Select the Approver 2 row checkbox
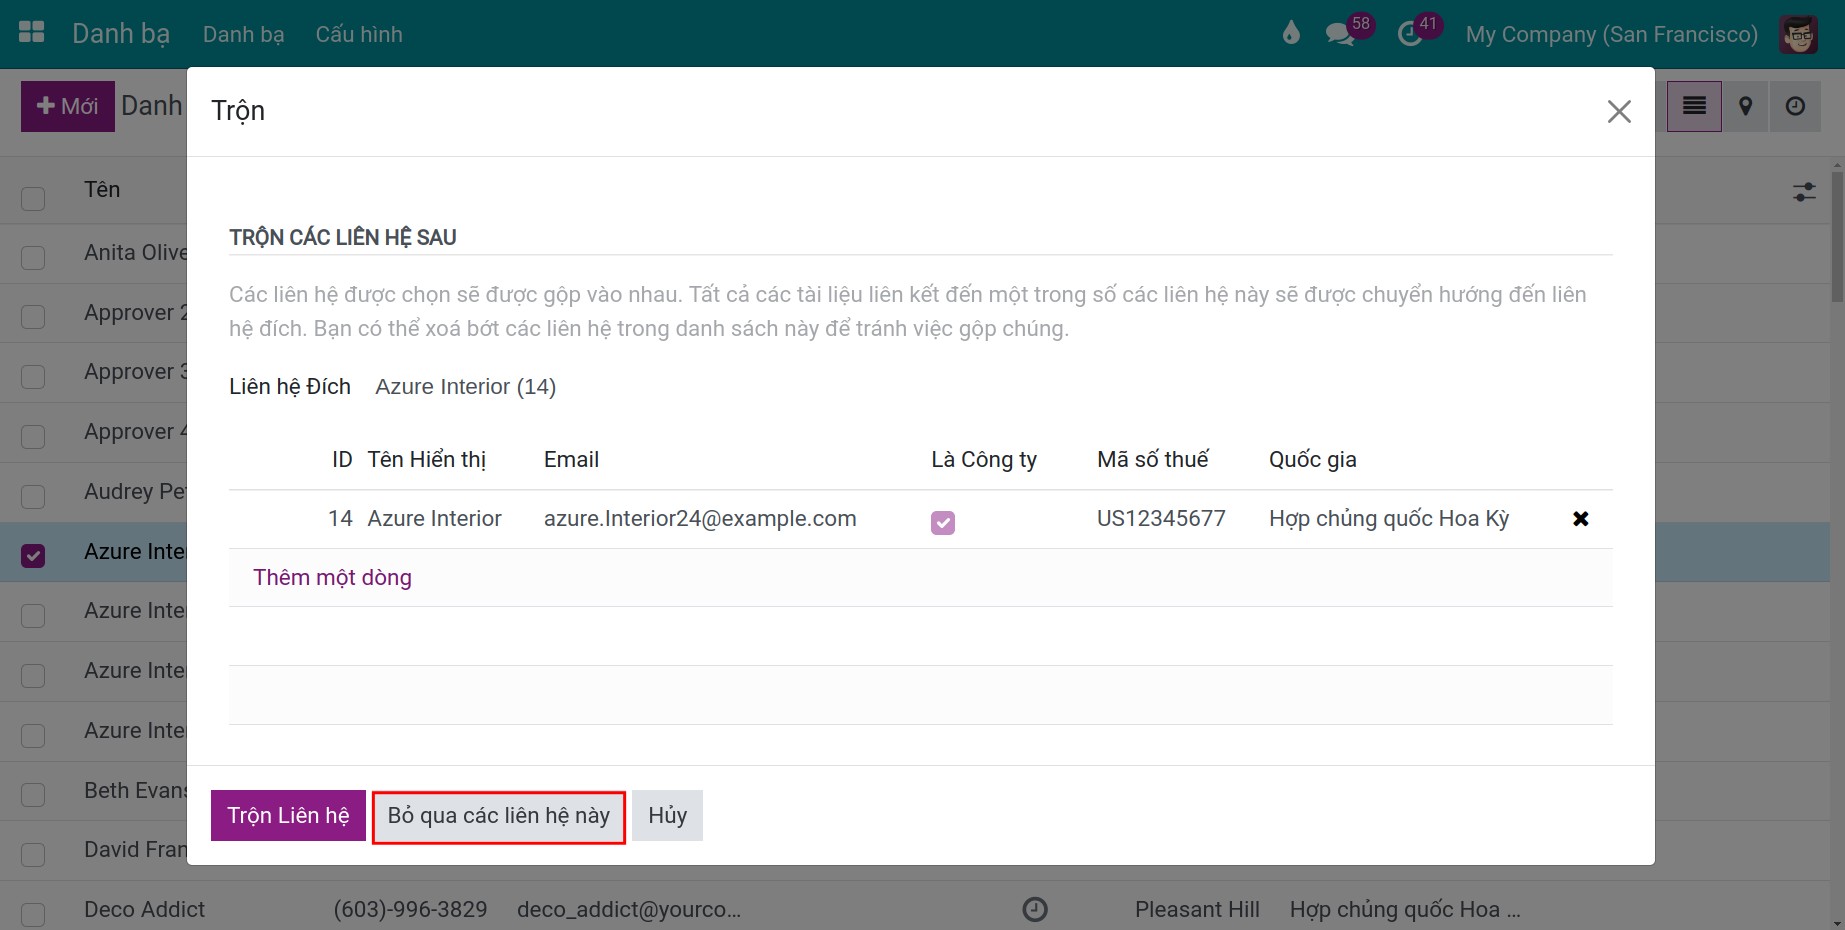 point(33,317)
